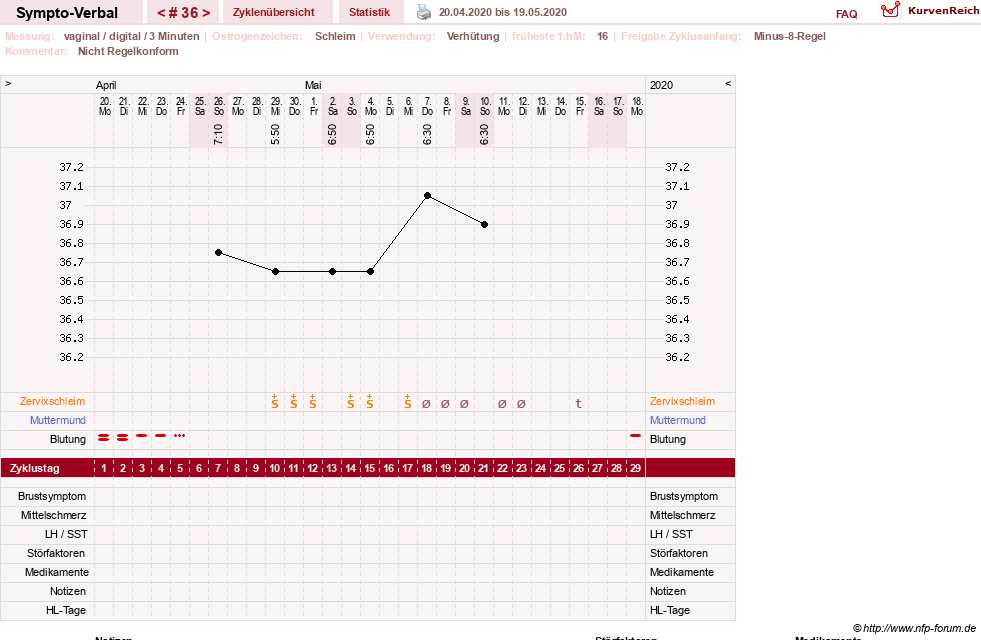
Task: Click the measurement time 7:10
Action: (x=218, y=134)
